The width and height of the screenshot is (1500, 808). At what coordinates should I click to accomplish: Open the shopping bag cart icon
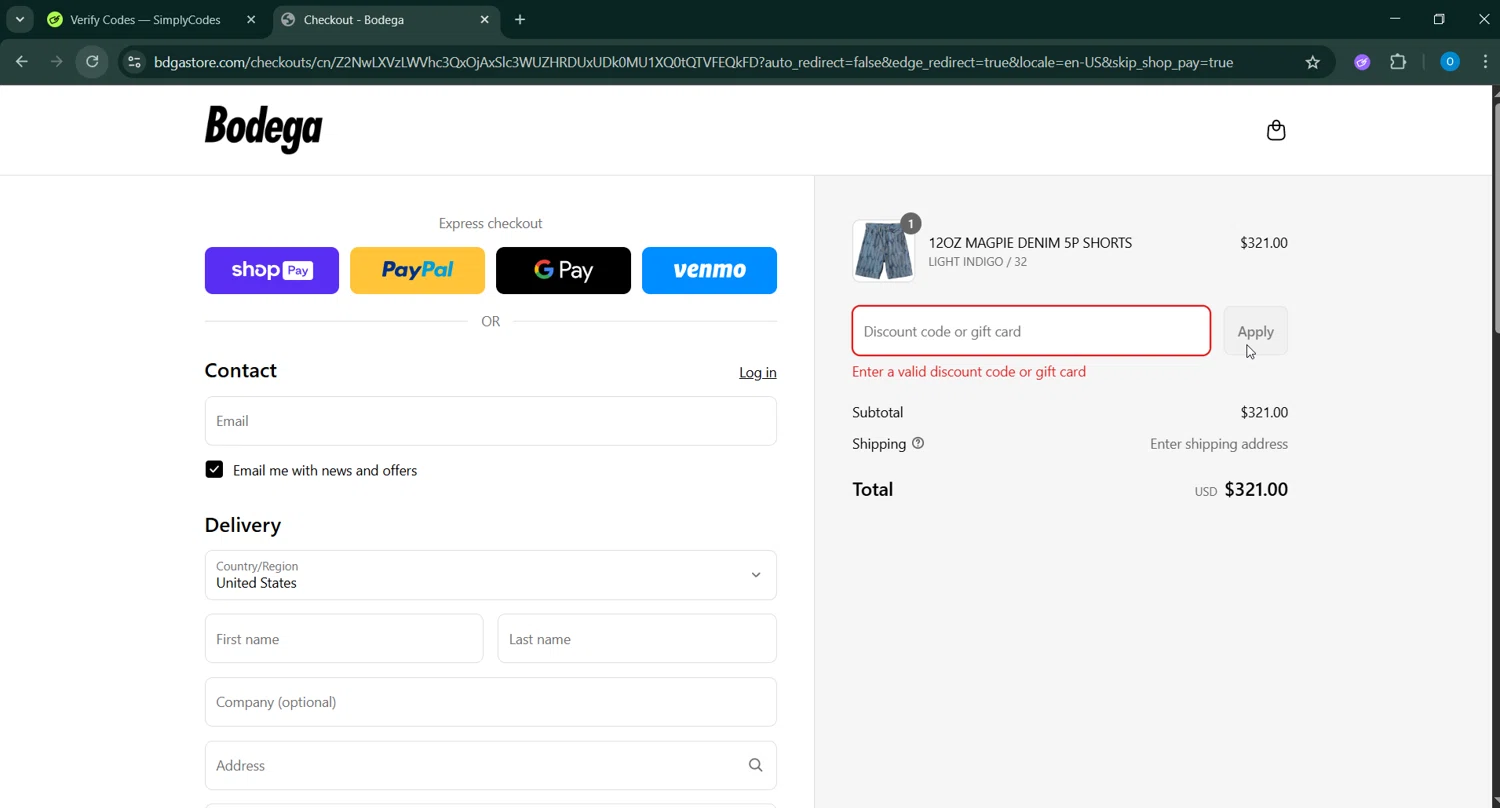(1276, 130)
